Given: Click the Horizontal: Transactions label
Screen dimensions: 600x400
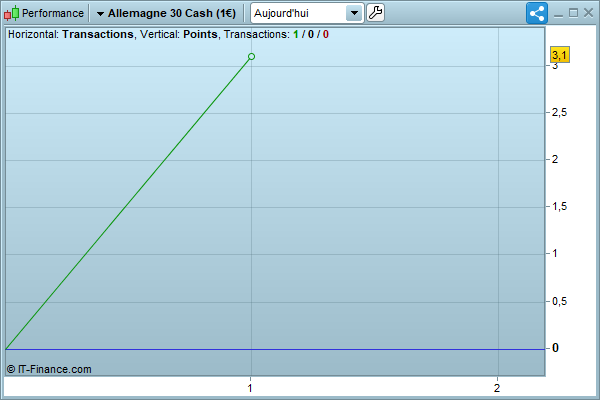Looking at the screenshot, I should click(x=71, y=34).
